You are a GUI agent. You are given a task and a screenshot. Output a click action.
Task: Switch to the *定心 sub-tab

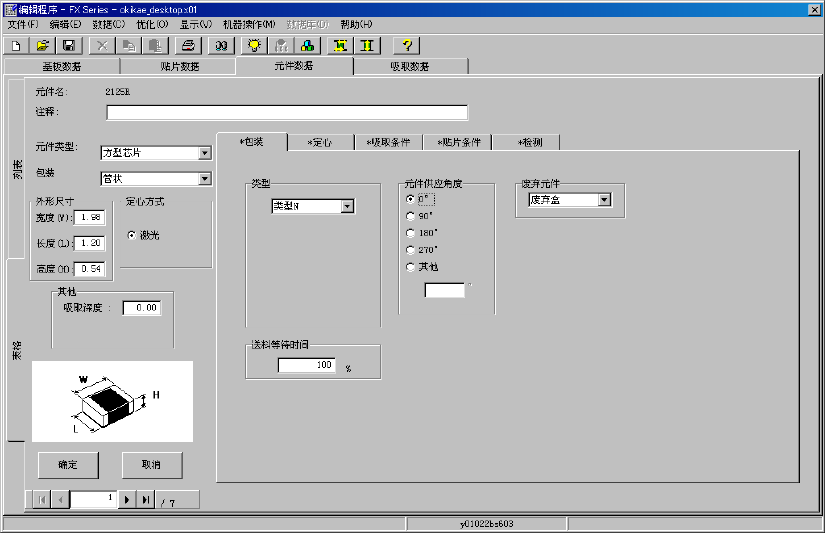coord(320,143)
